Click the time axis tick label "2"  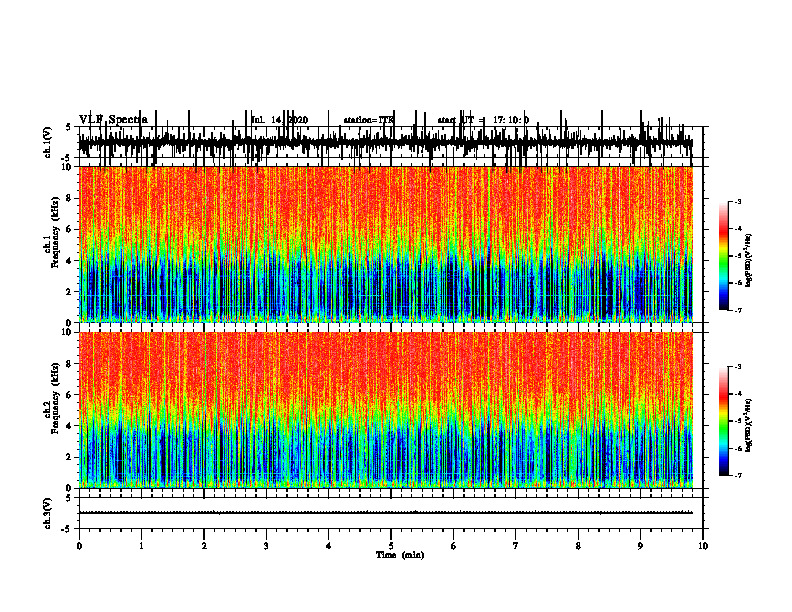(204, 546)
